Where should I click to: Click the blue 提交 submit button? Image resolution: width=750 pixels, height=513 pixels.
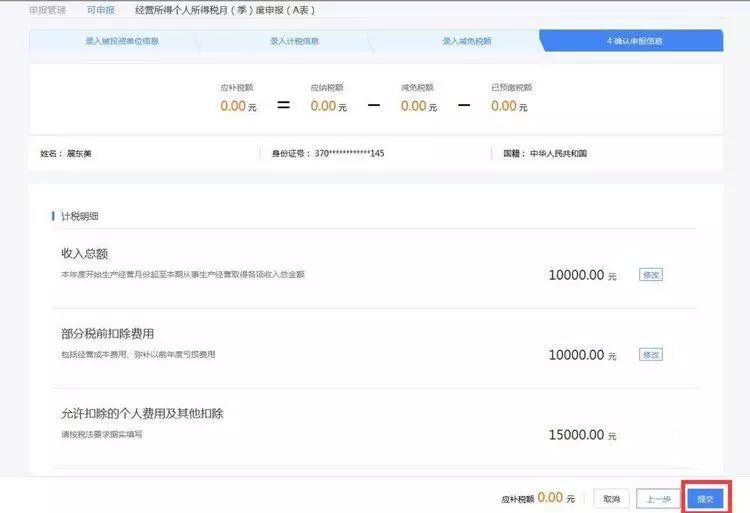point(706,499)
